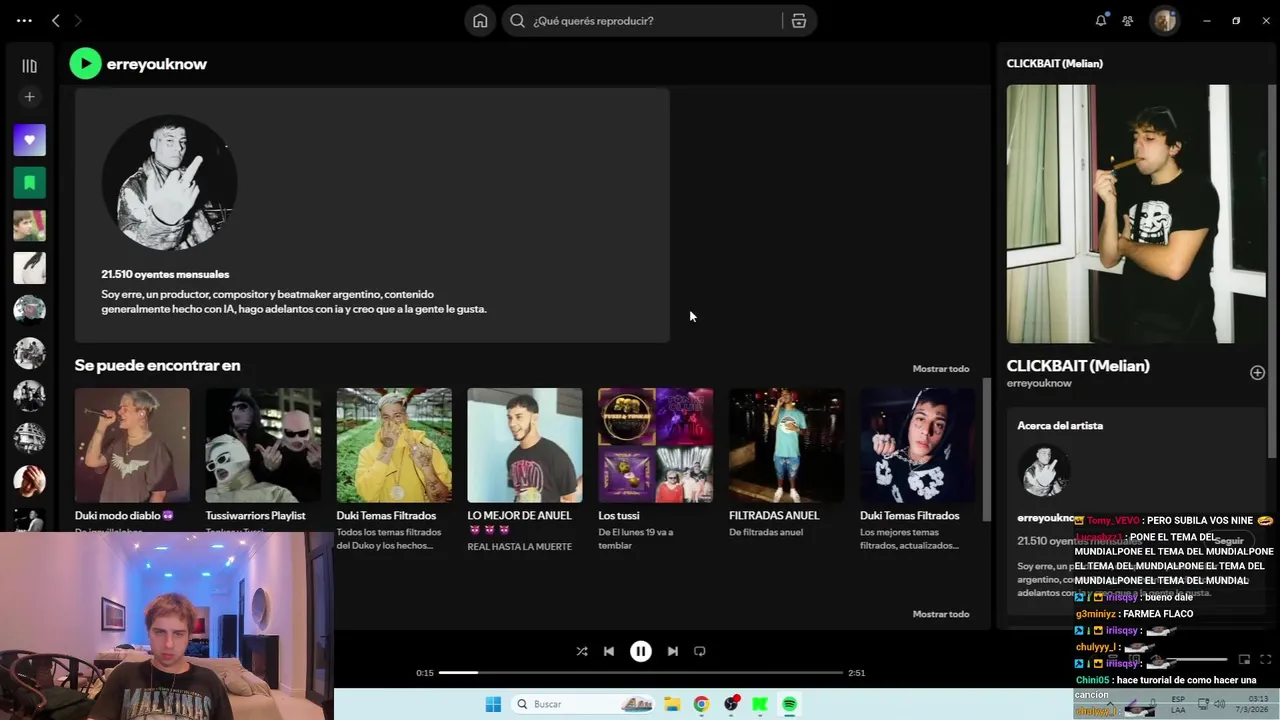Skip to next track
The height and width of the screenshot is (720, 1280).
pyautogui.click(x=673, y=651)
